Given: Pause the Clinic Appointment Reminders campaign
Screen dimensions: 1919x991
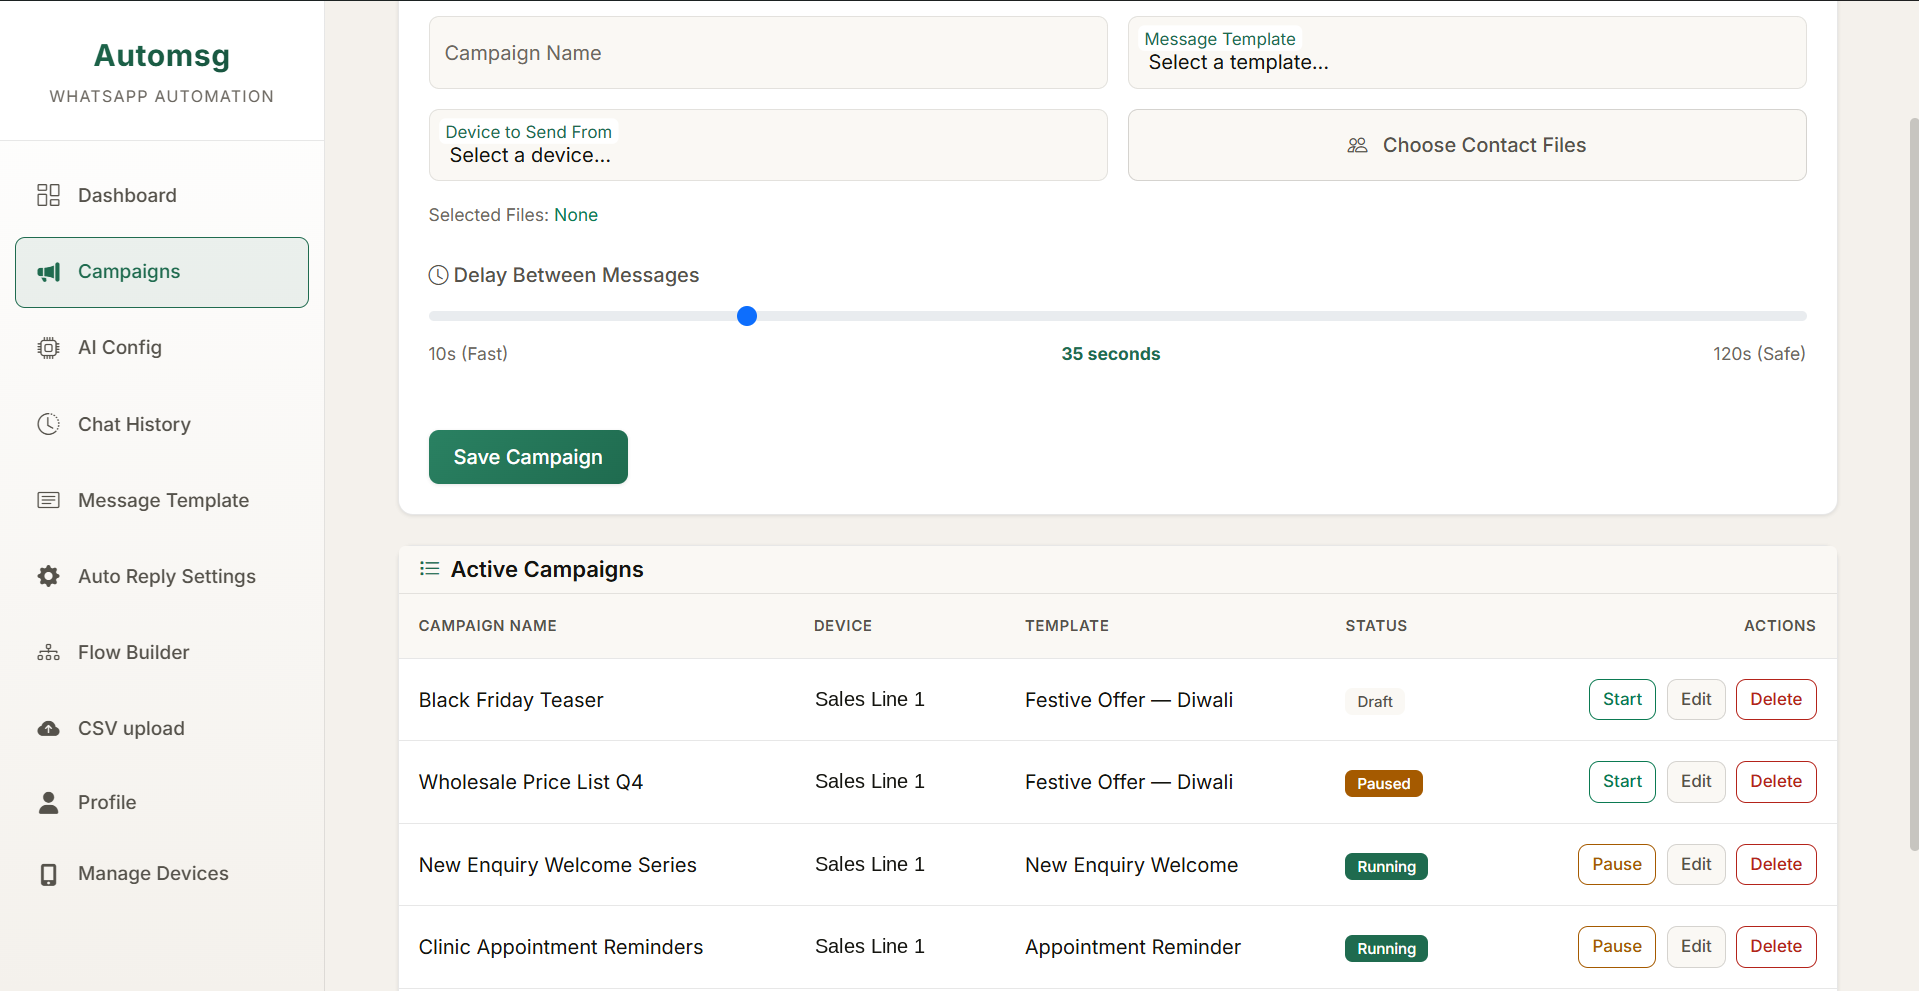Looking at the screenshot, I should point(1617,947).
